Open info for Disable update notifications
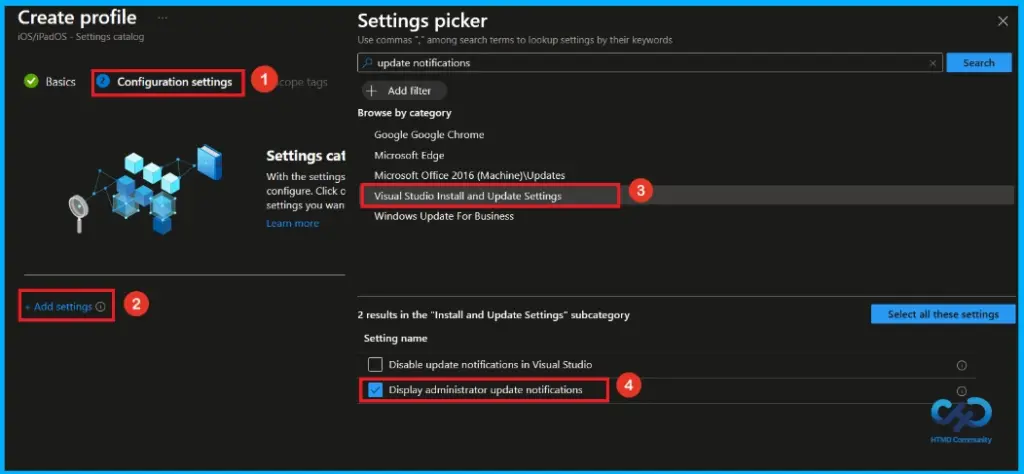Screen dimensions: 1024x474 click(x=961, y=366)
